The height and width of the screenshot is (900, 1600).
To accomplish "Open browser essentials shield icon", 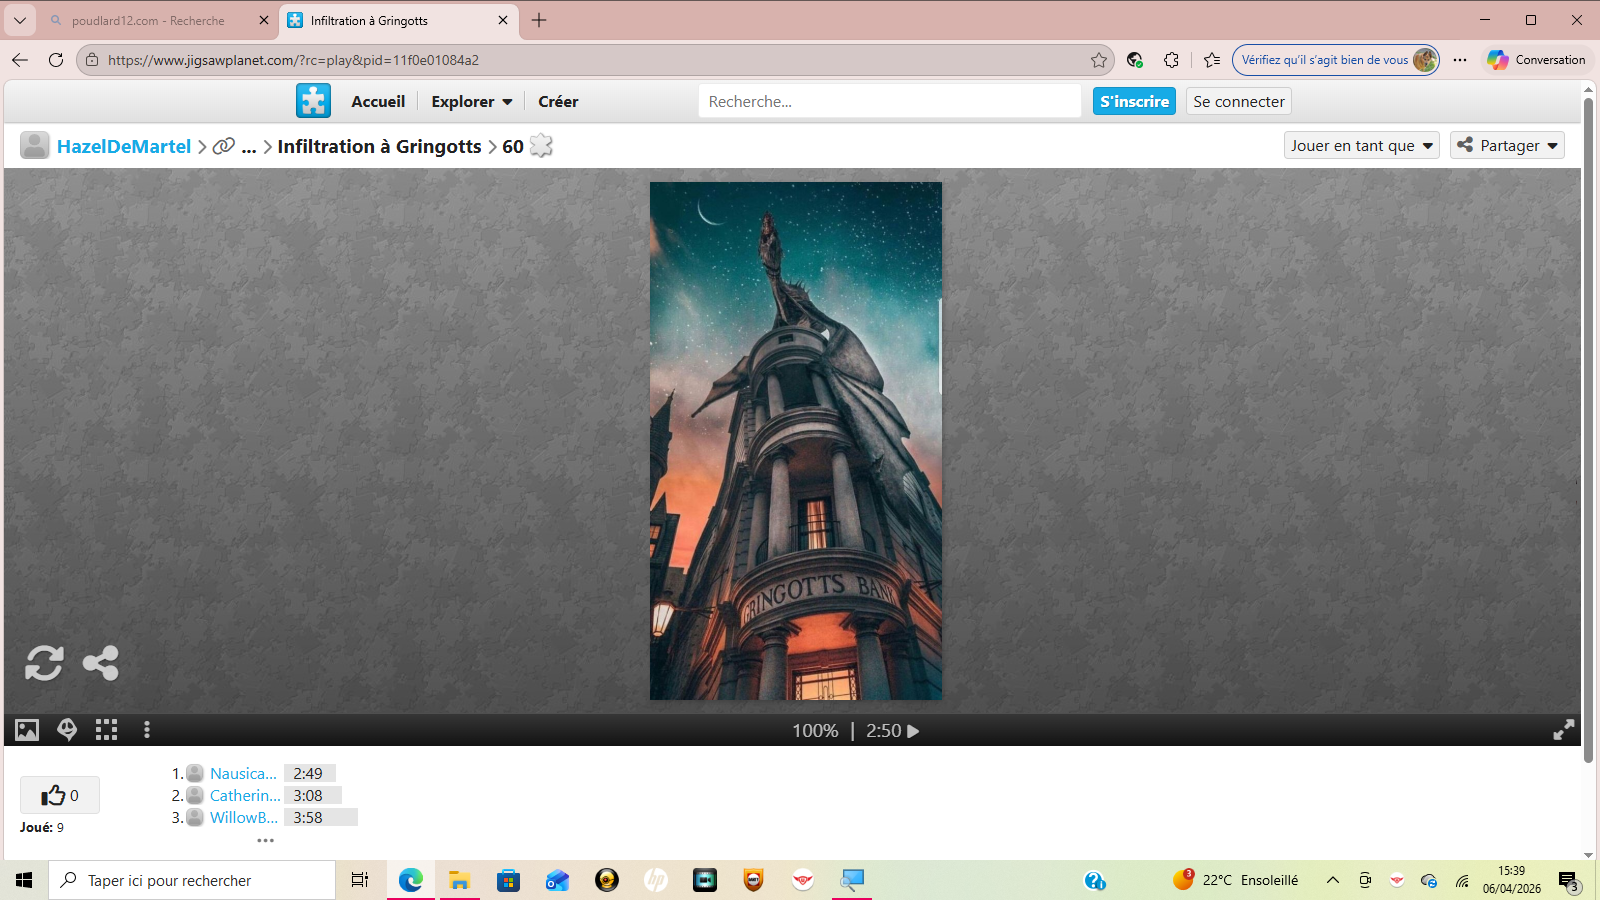I will (1134, 60).
